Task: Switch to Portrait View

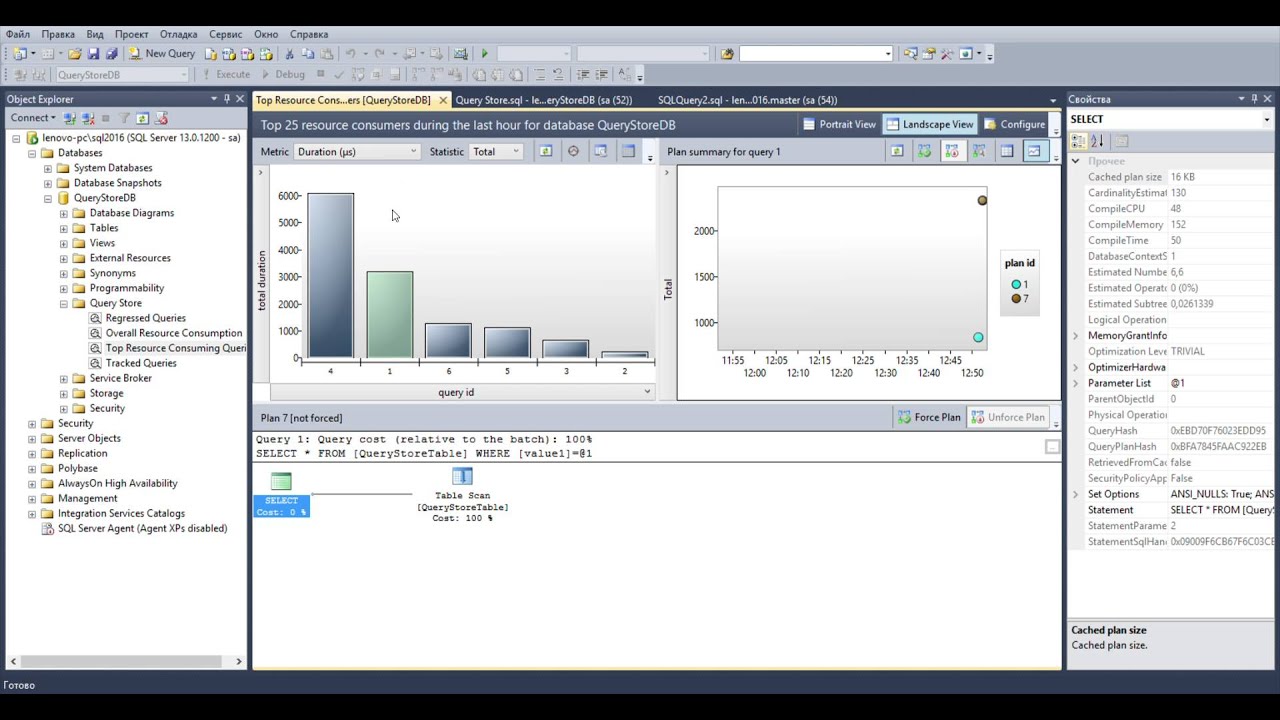Action: (x=839, y=125)
